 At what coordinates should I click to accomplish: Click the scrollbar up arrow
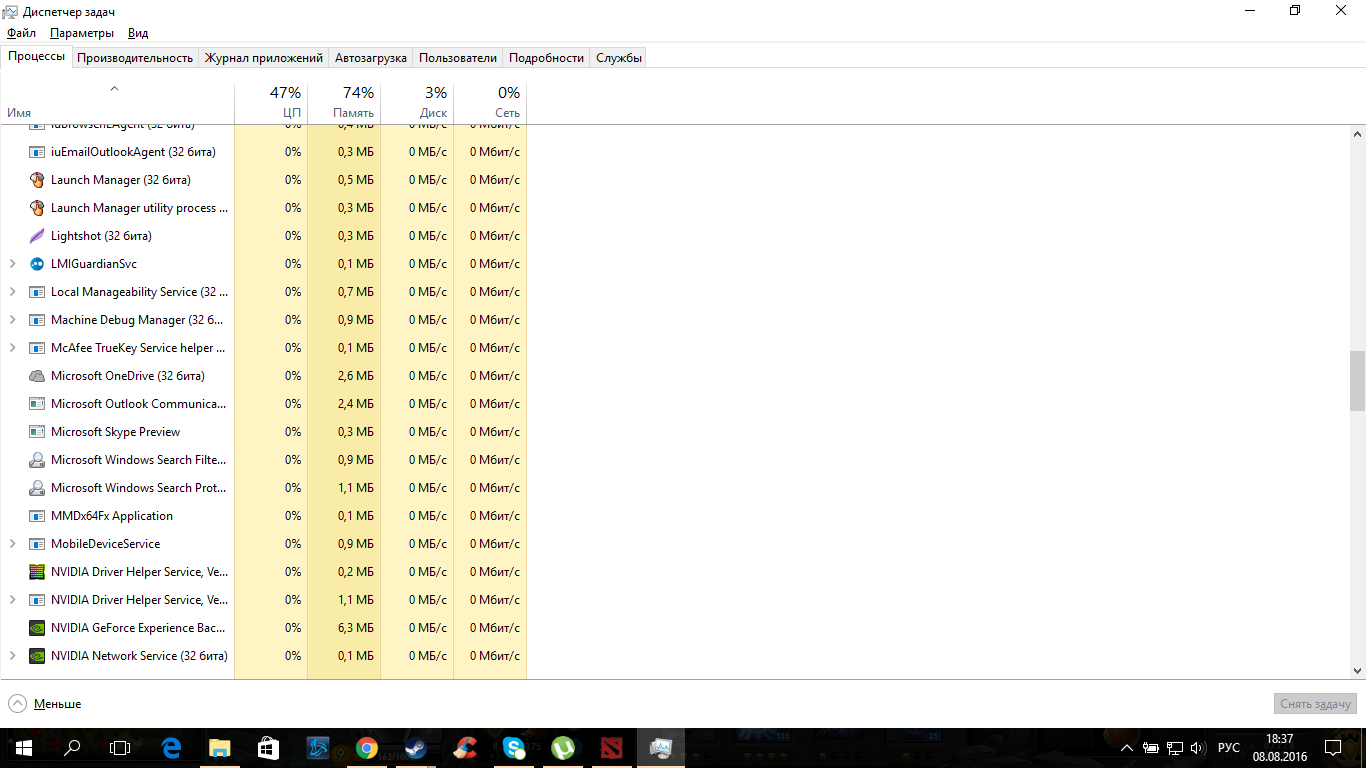1357,134
